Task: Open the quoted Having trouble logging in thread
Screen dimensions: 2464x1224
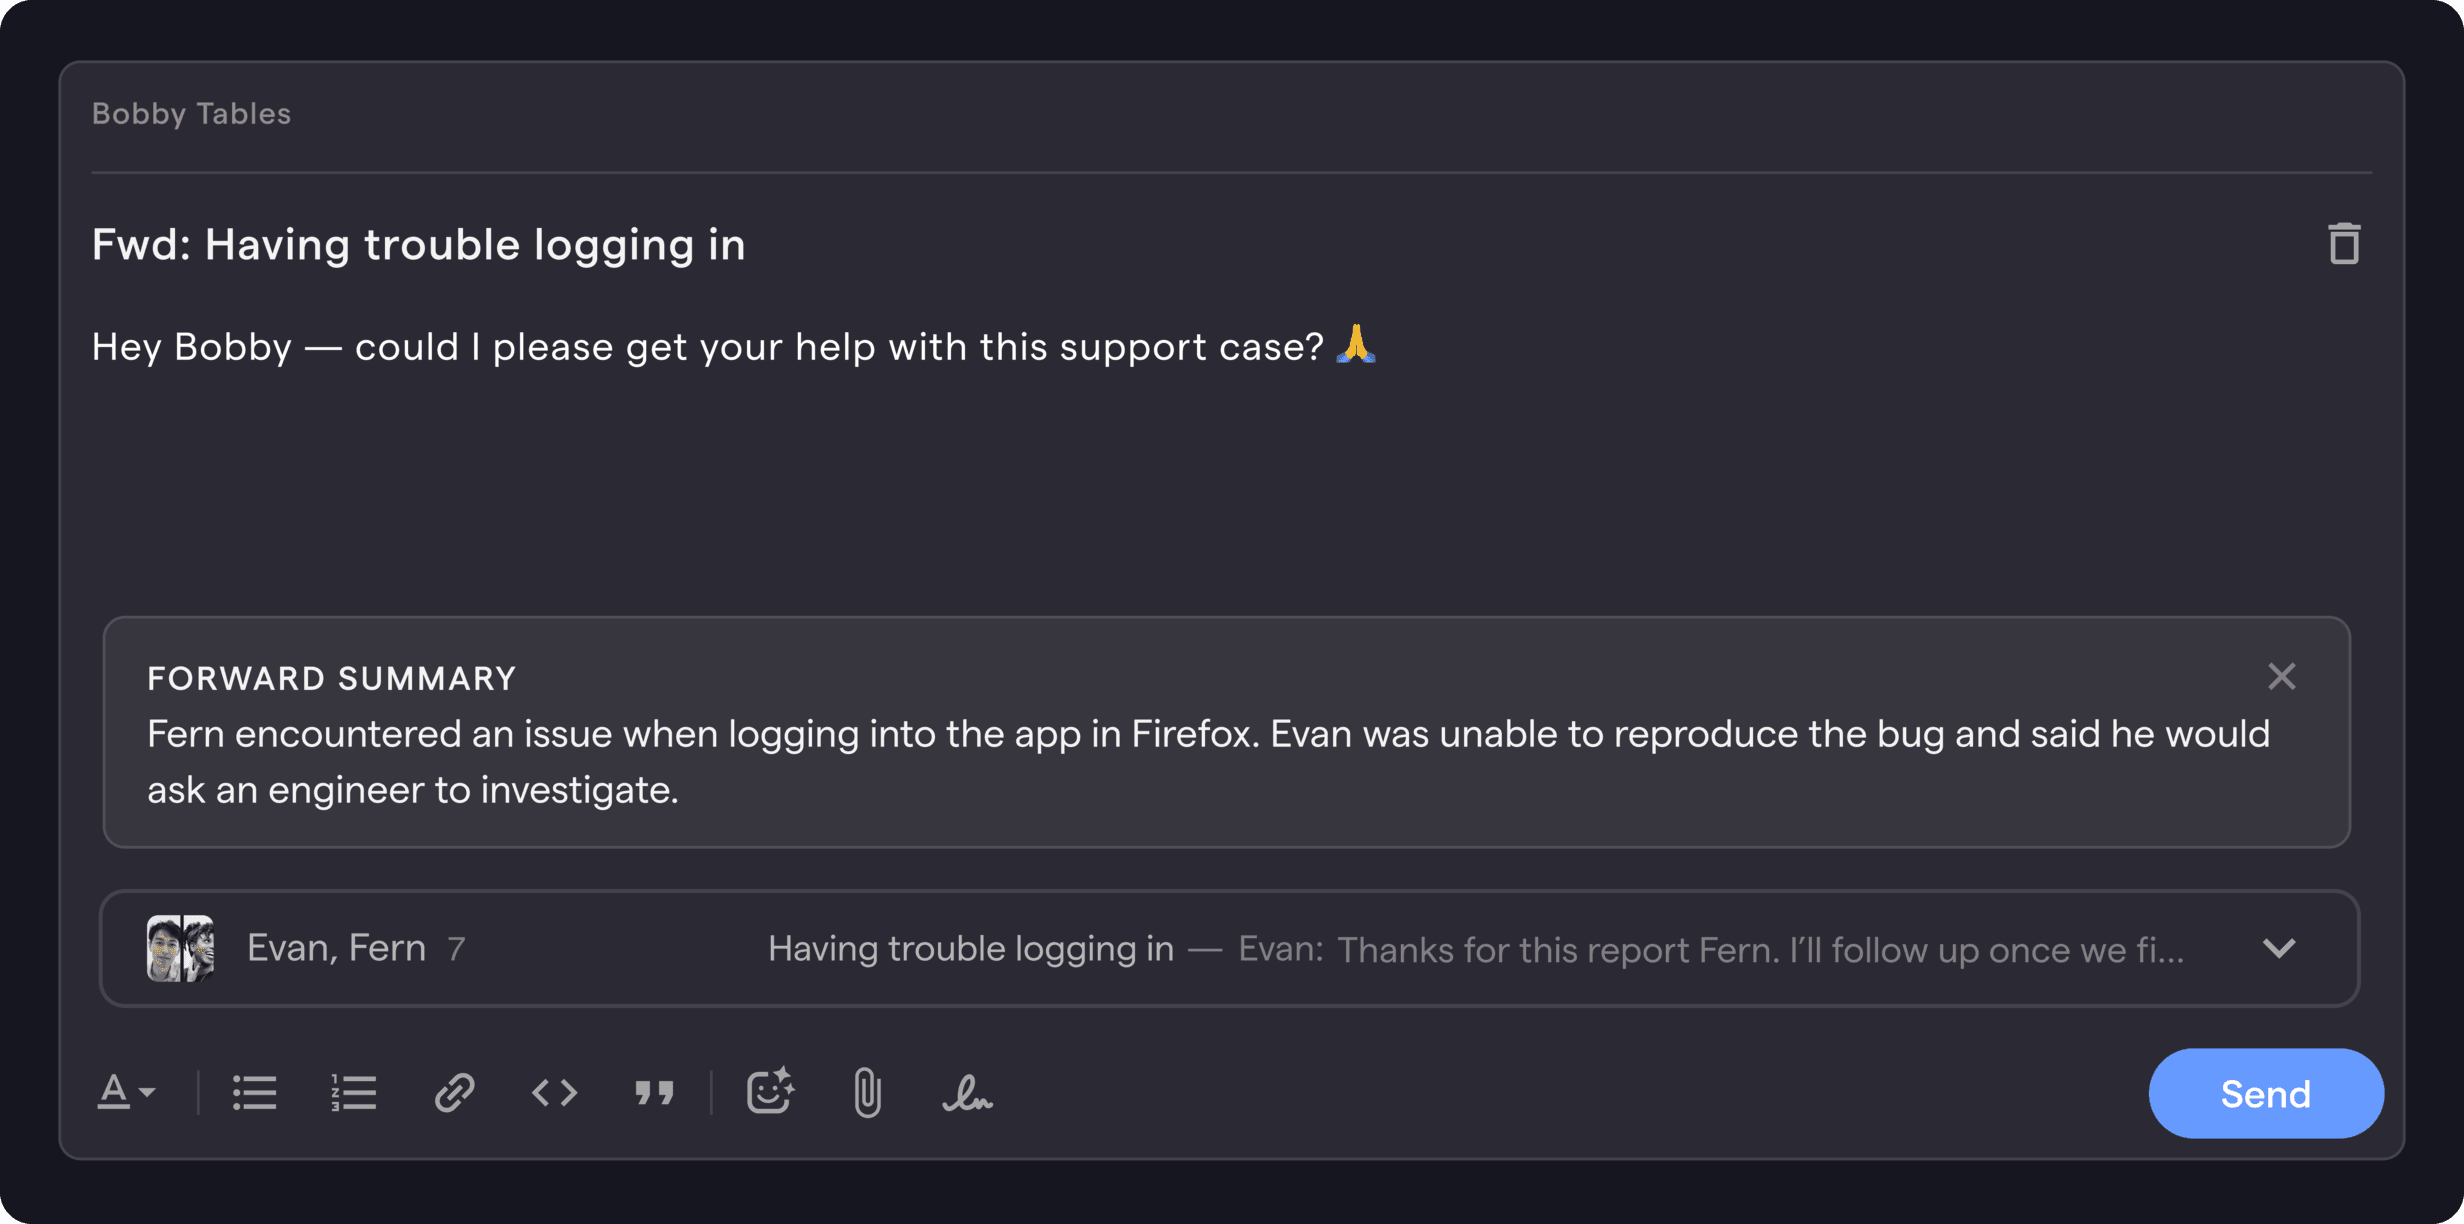Action: [1229, 948]
